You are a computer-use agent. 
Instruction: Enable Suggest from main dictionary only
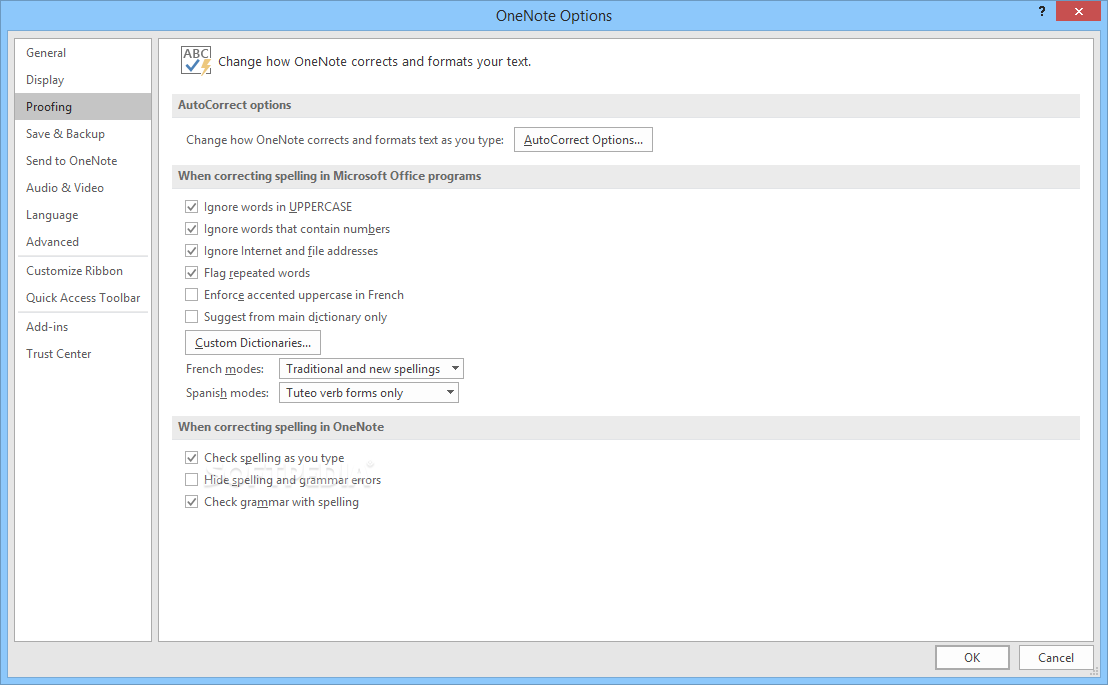(x=192, y=317)
